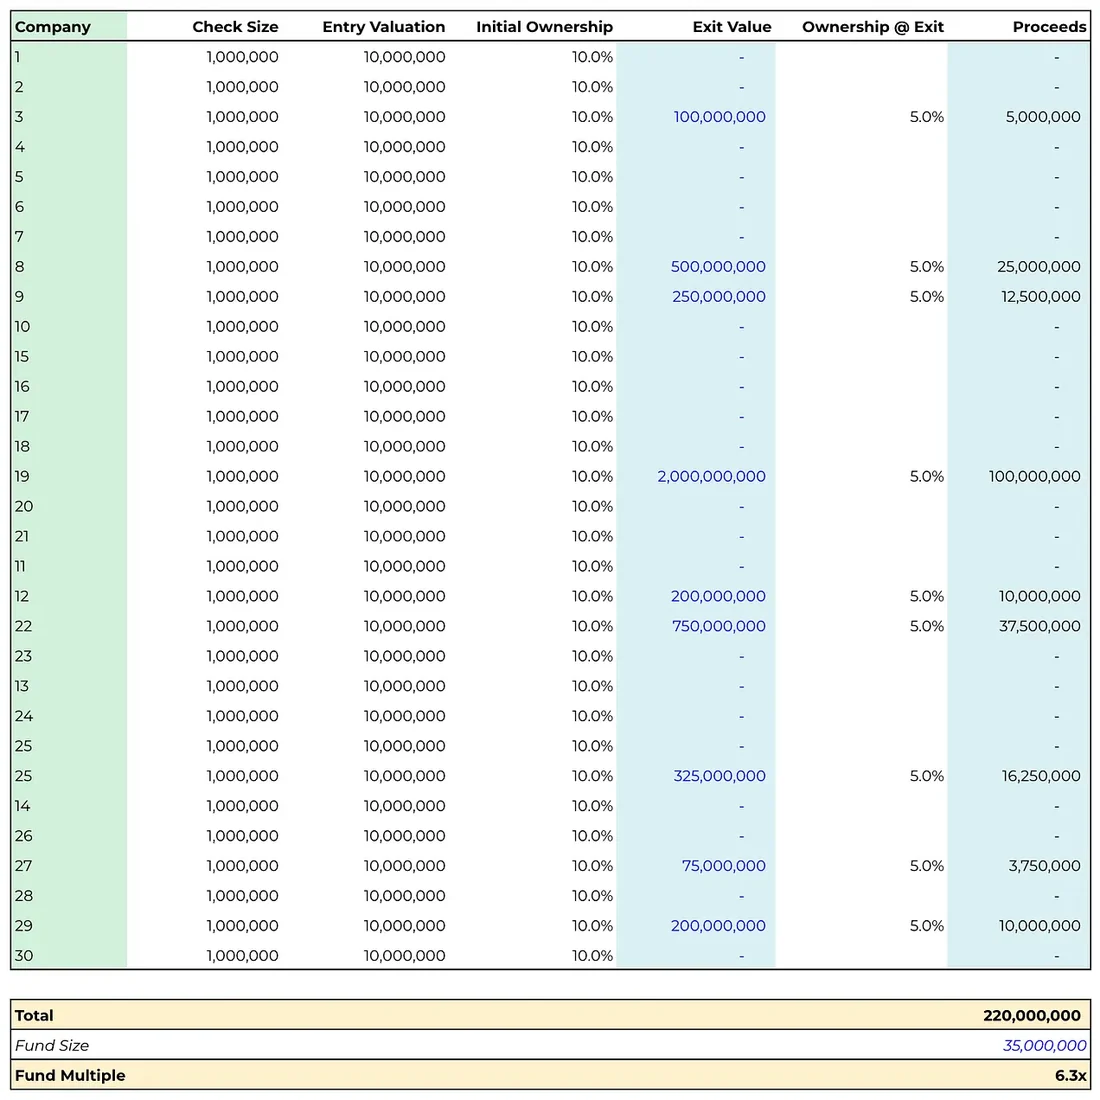Select proceeds cell 5,000,000

pos(1042,116)
